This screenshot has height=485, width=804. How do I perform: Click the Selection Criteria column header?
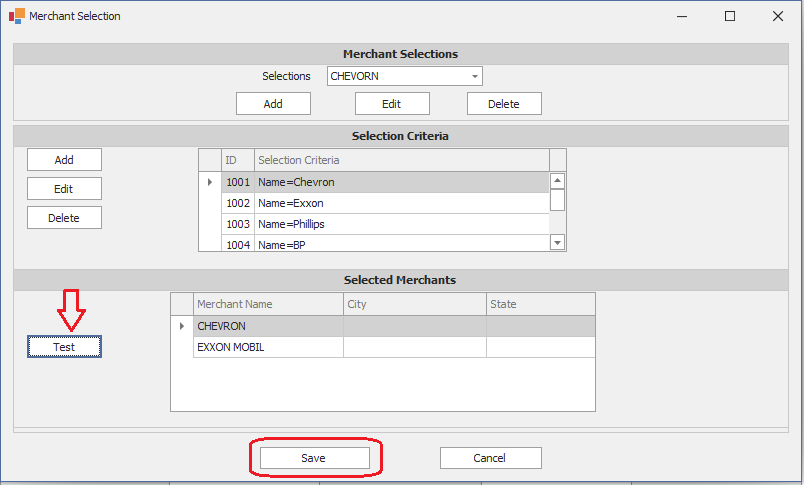click(401, 160)
